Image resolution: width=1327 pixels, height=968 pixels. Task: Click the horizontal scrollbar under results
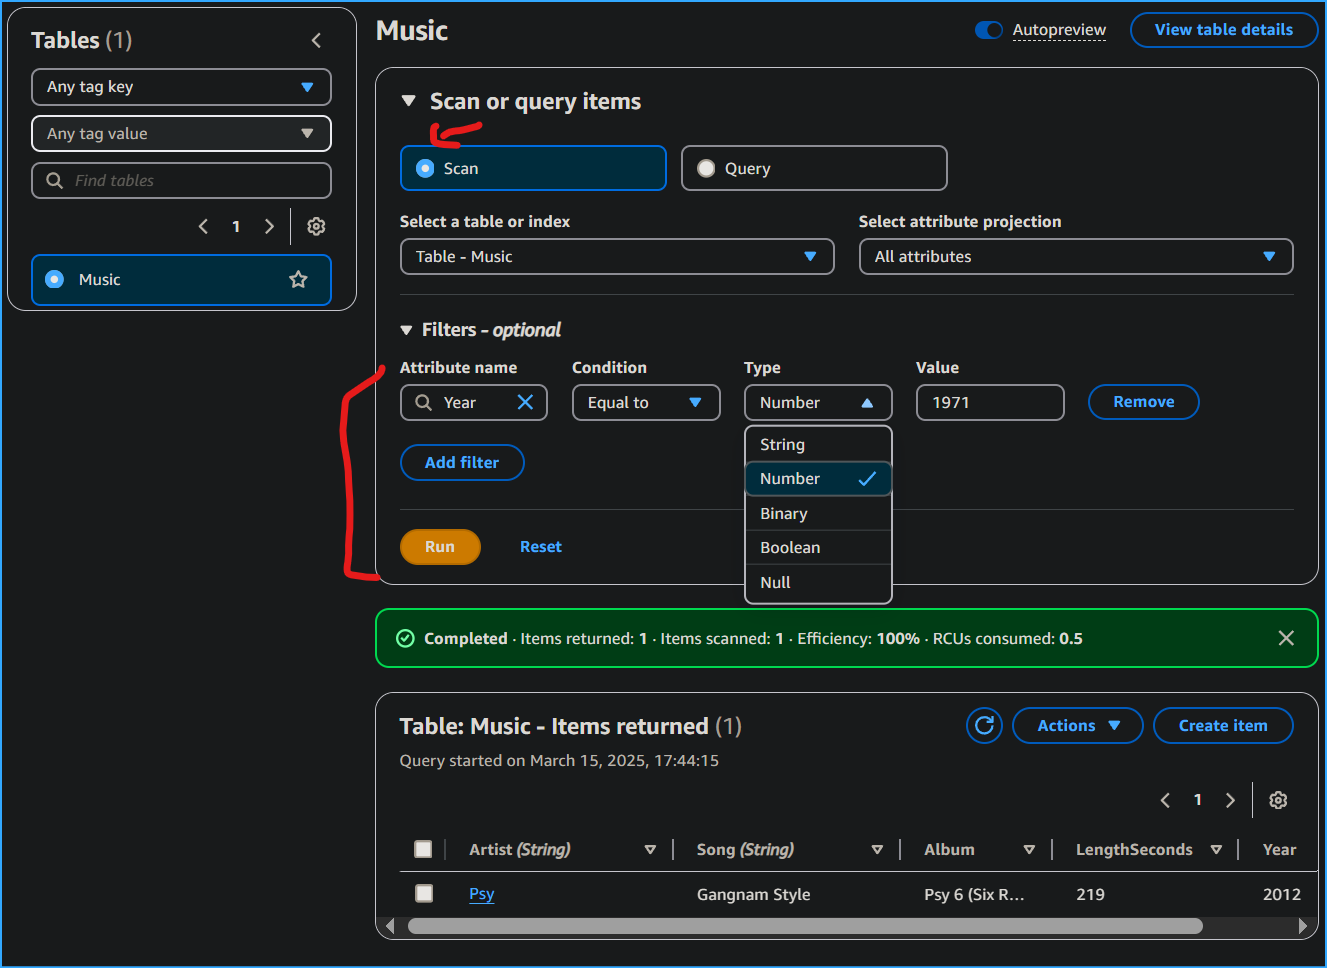tap(804, 926)
